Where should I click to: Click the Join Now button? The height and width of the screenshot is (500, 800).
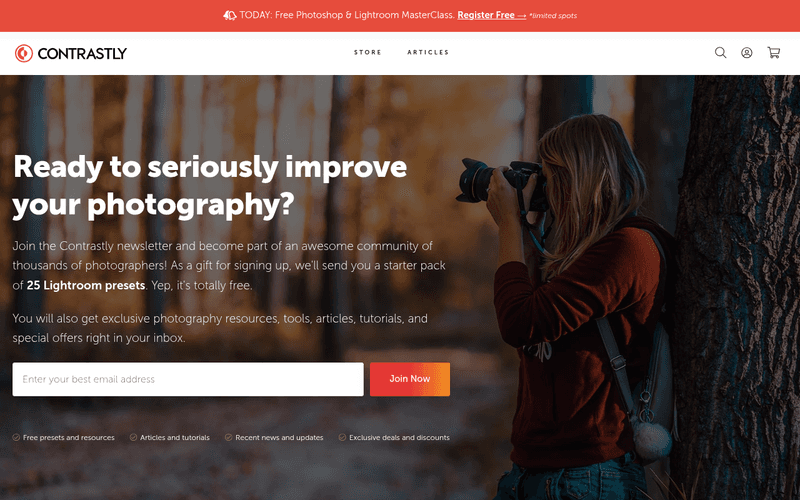point(410,379)
